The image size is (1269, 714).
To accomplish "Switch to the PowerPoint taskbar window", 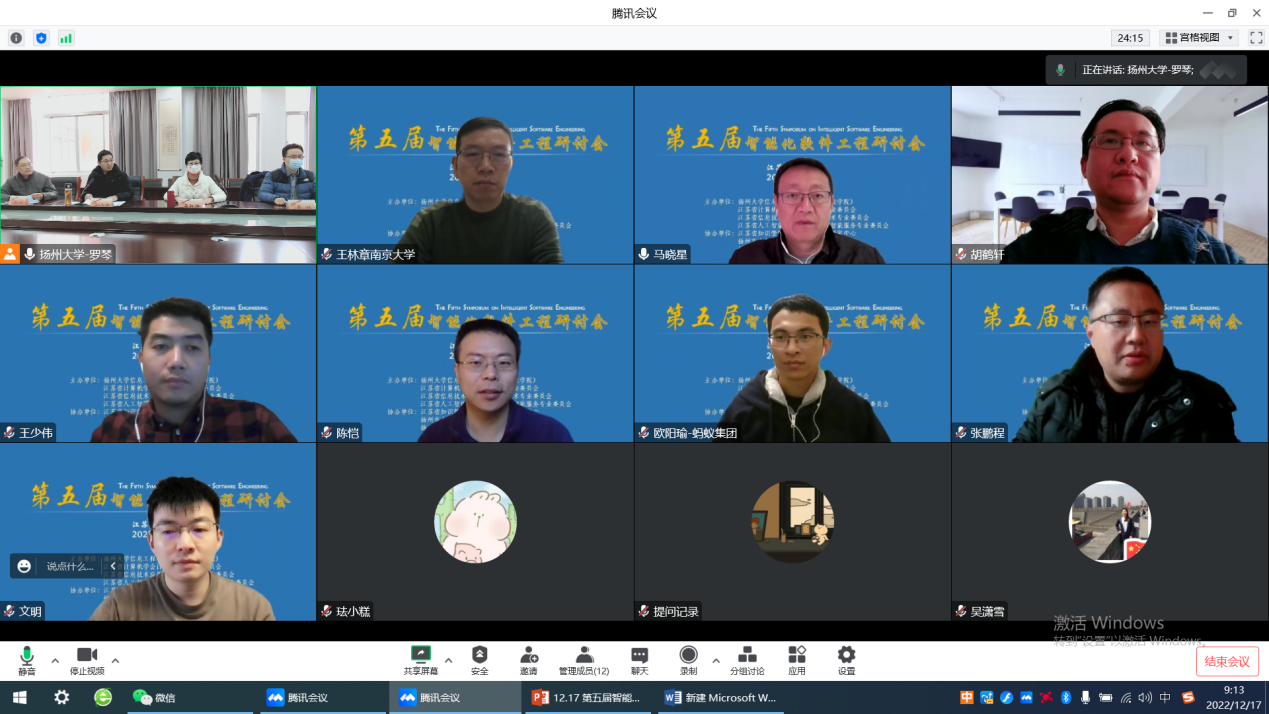I will (x=586, y=697).
